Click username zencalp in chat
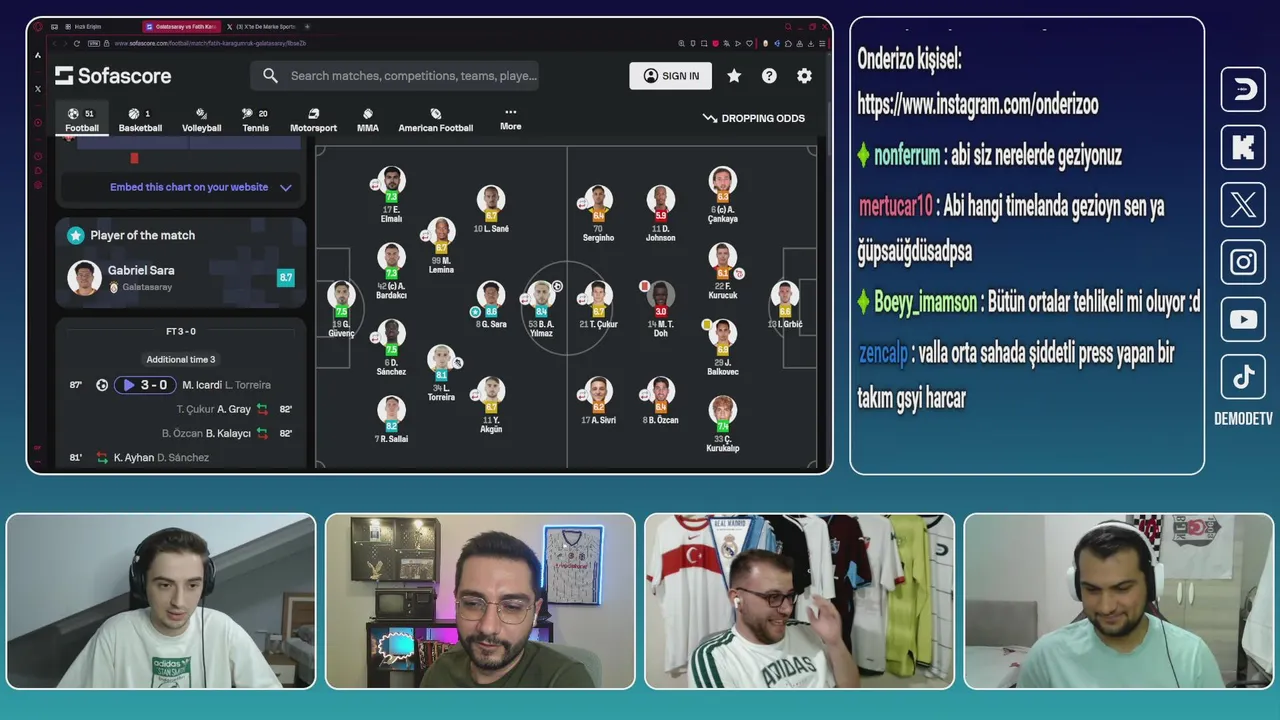1280x720 pixels. click(883, 353)
